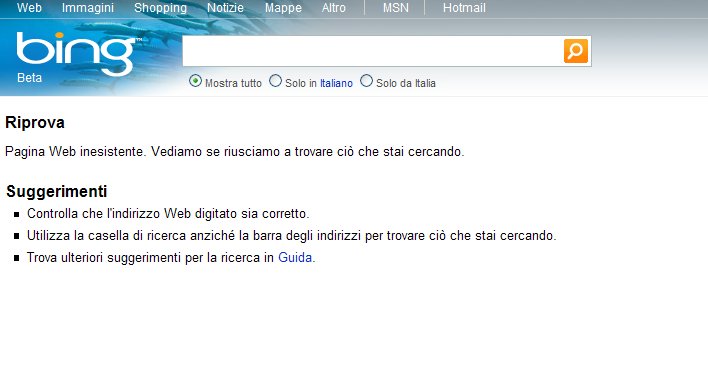Open the Guida help link
Image resolution: width=708 pixels, height=372 pixels.
pyautogui.click(x=295, y=257)
